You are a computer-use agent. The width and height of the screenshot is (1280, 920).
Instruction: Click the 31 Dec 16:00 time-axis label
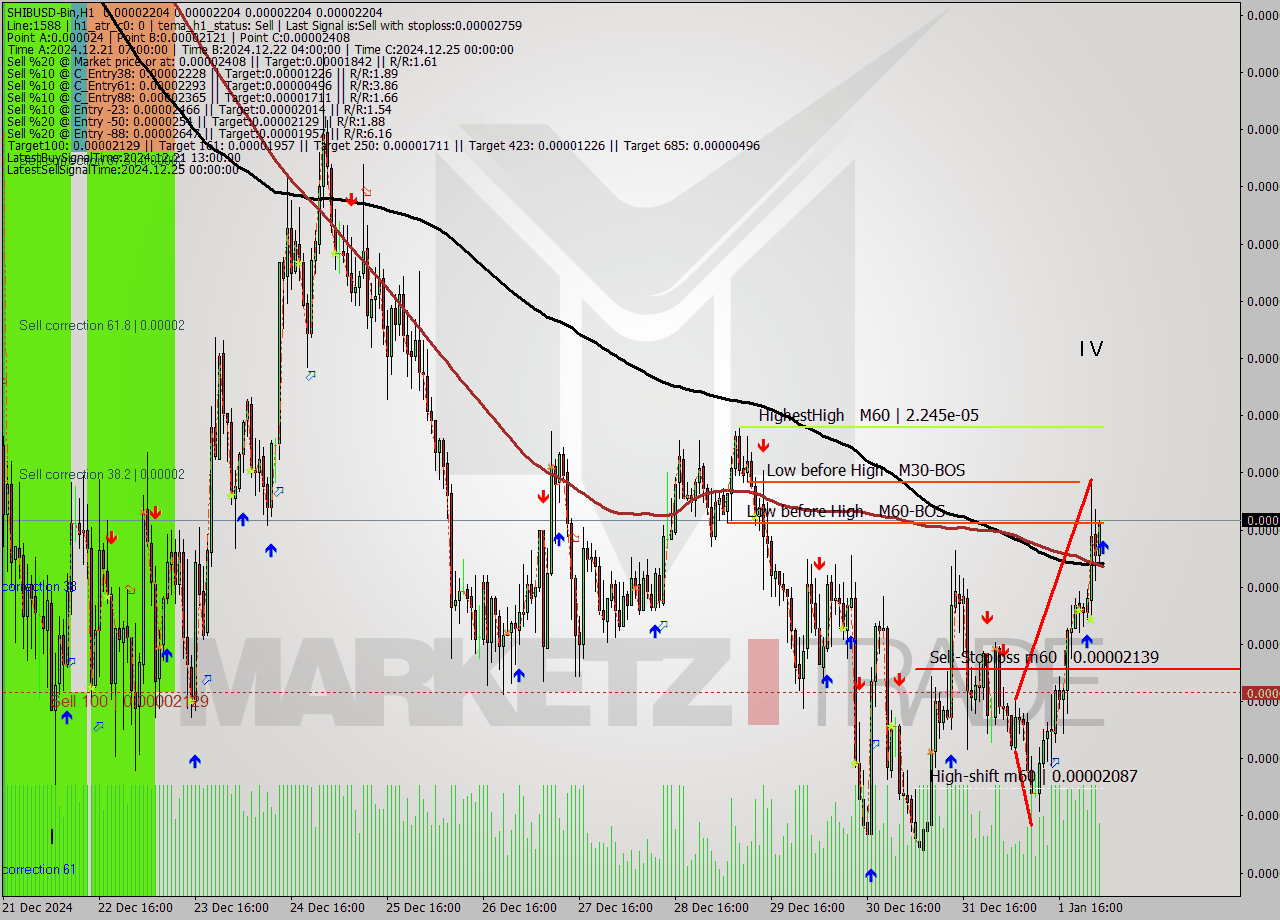point(999,908)
